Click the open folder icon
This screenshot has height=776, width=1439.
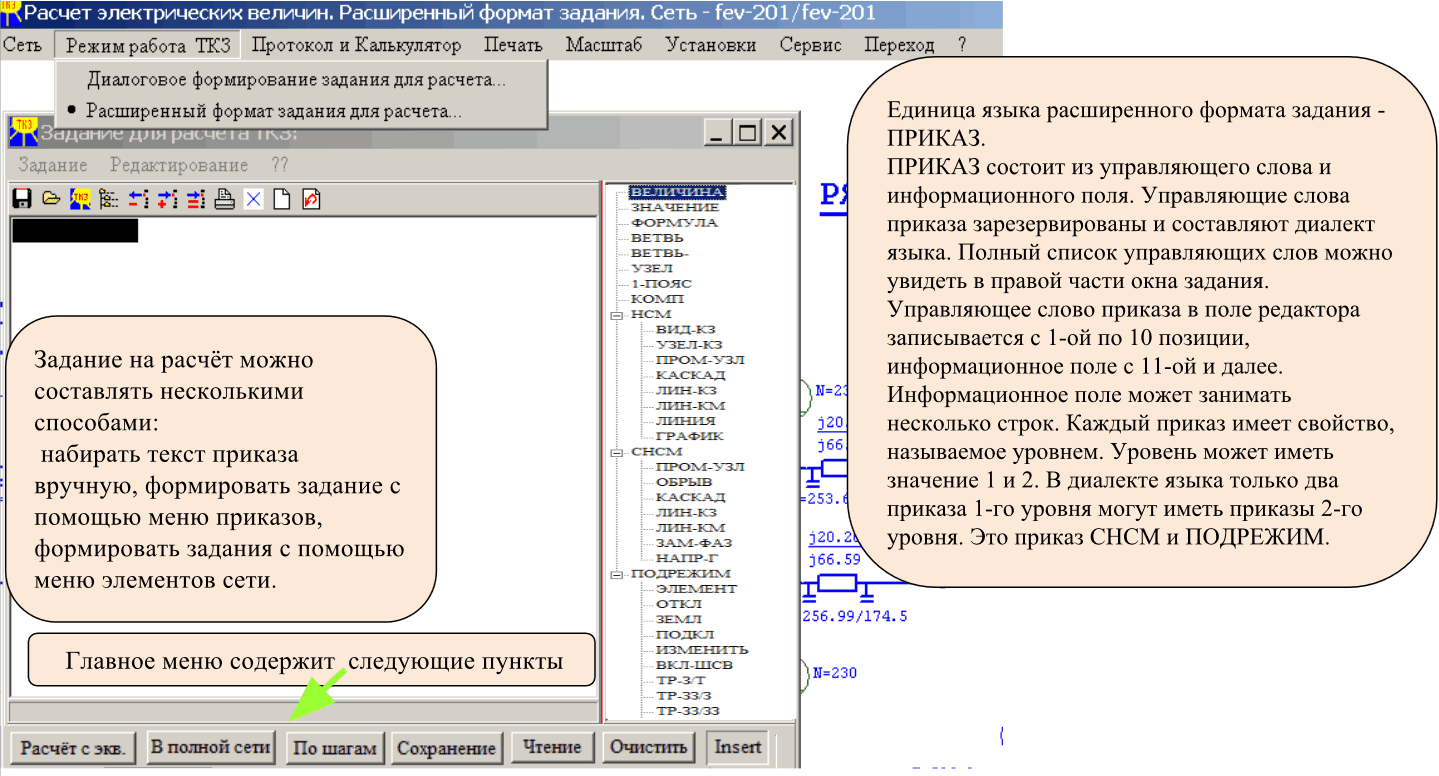tap(50, 199)
